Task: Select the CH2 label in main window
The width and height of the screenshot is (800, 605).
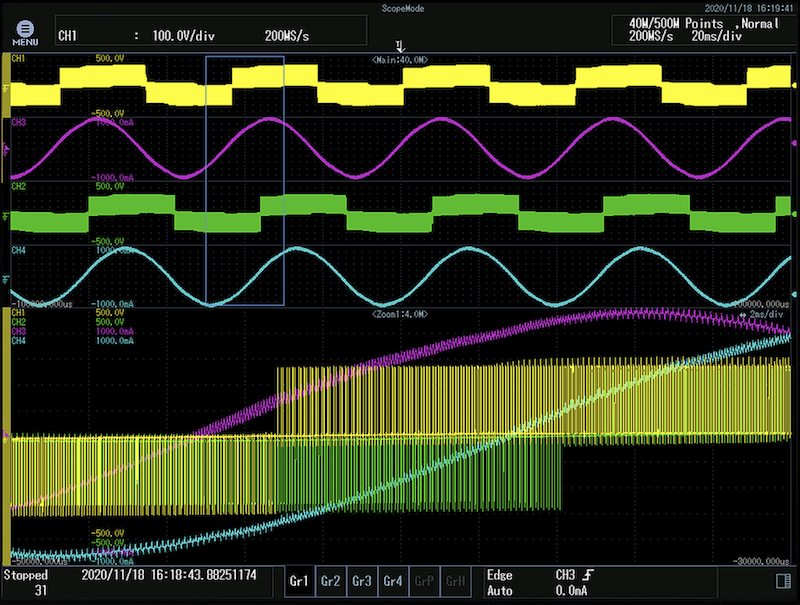Action: click(18, 186)
